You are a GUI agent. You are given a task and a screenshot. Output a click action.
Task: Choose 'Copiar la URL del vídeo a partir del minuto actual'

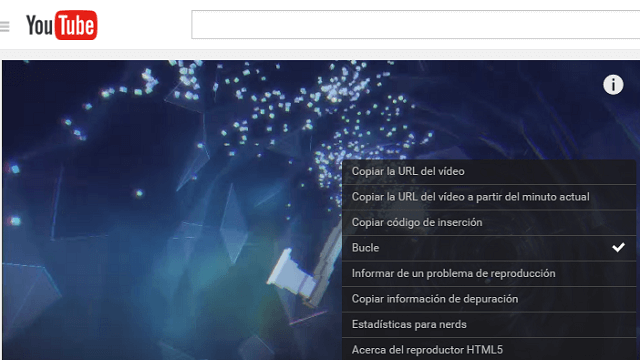(489, 197)
